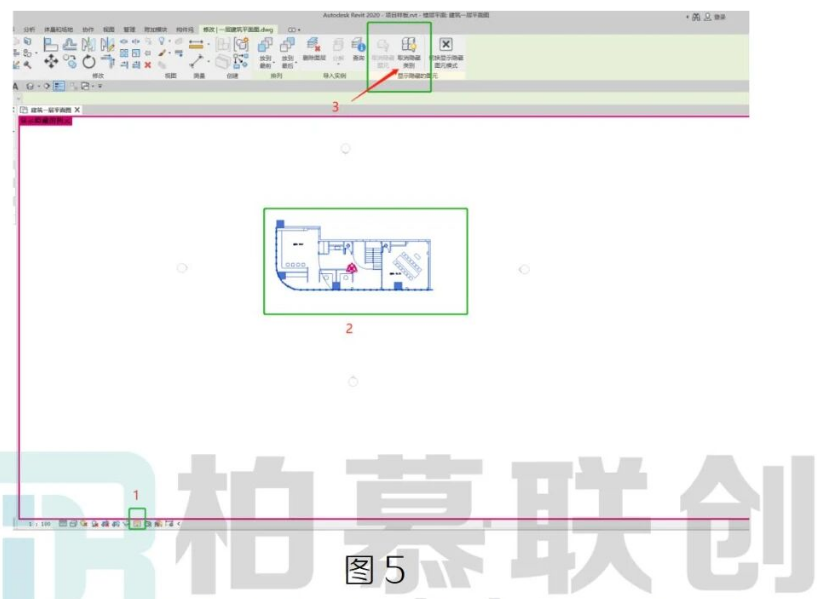
Task: Select the Scale tool
Action: pos(136,53)
